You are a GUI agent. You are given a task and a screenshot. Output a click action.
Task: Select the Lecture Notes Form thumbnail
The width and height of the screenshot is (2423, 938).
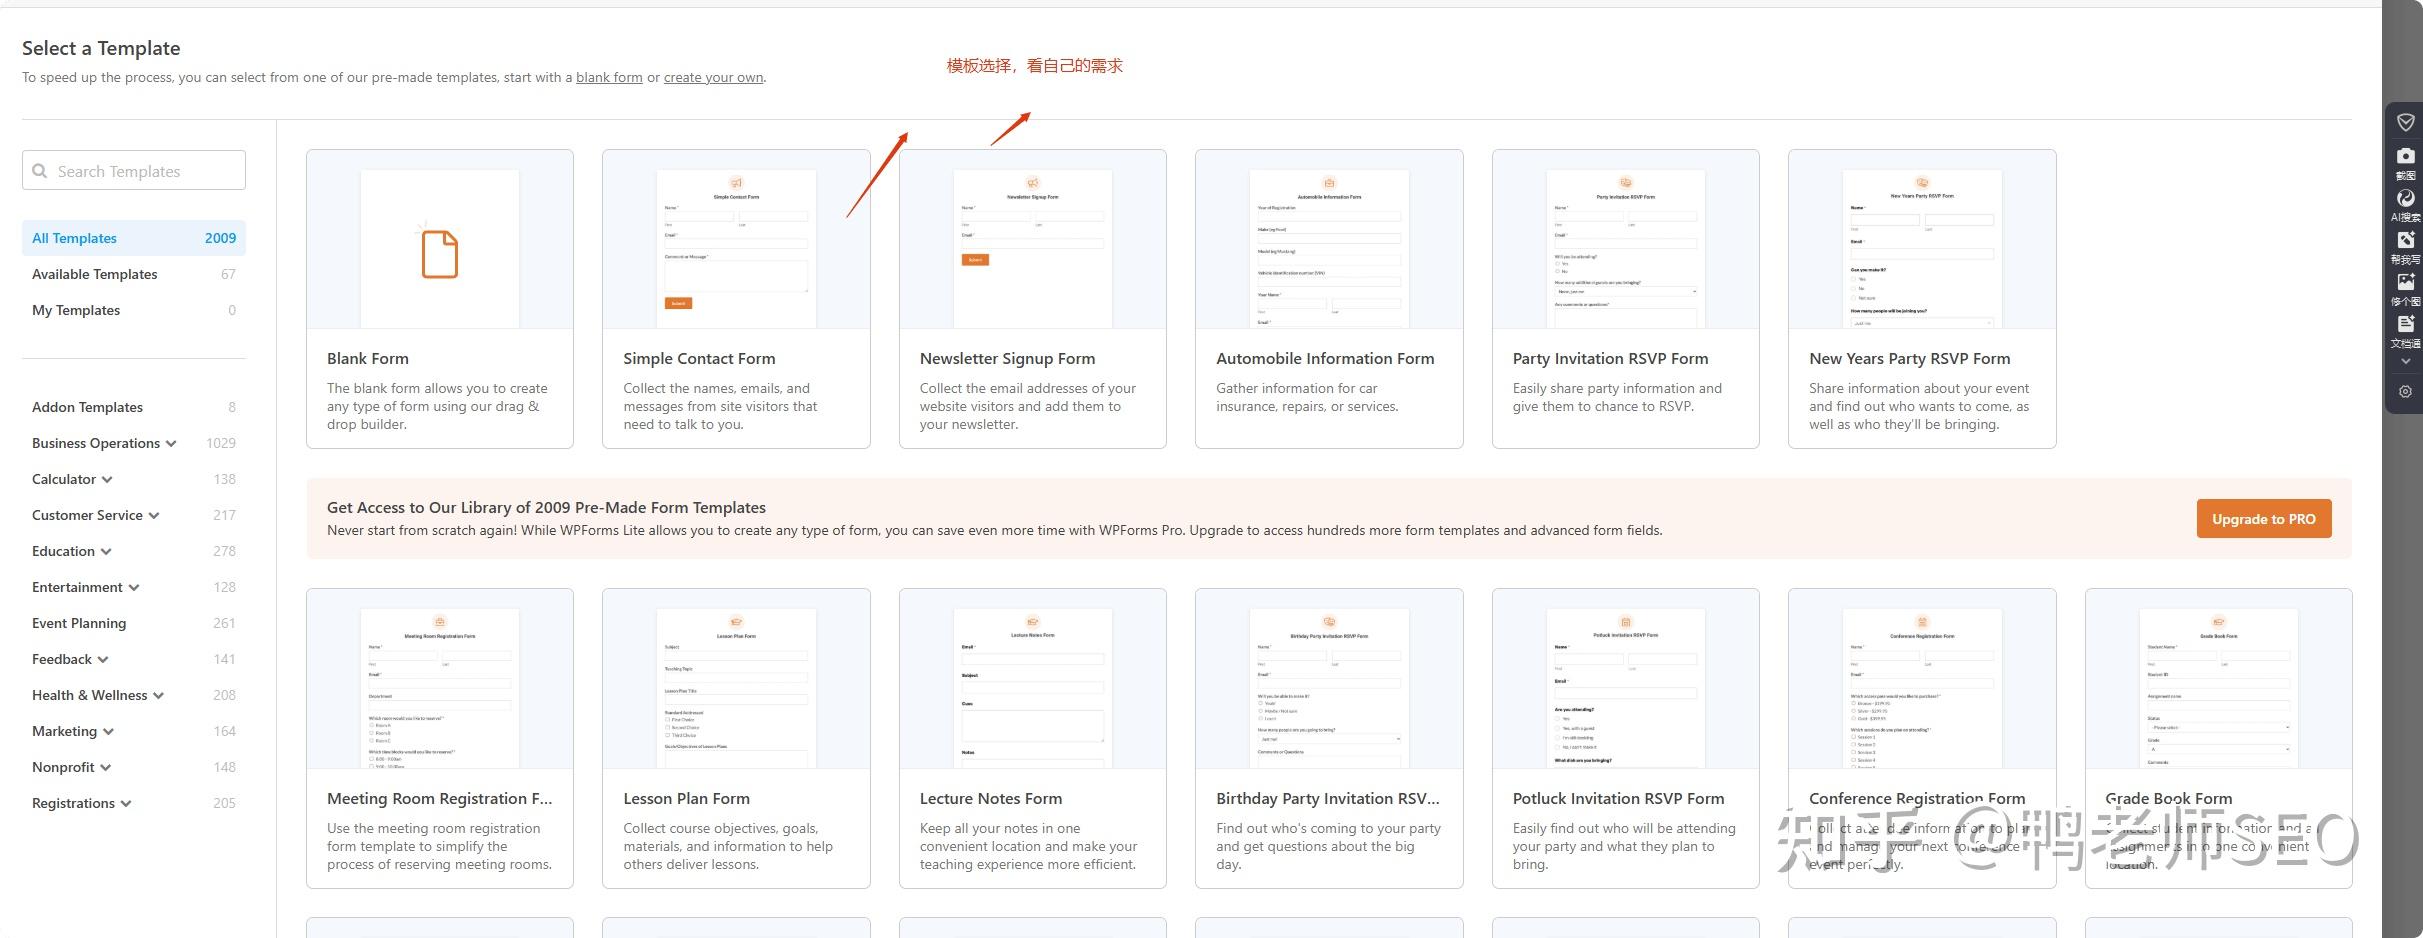tap(1033, 678)
